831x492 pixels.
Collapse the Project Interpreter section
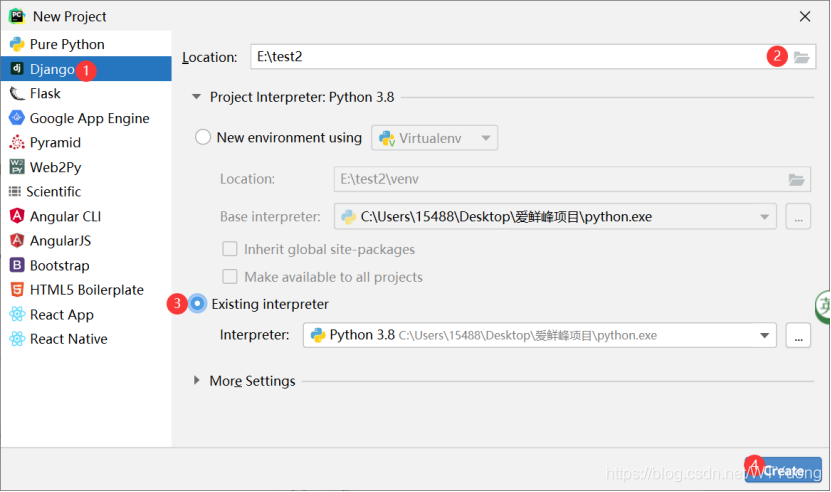pyautogui.click(x=197, y=98)
